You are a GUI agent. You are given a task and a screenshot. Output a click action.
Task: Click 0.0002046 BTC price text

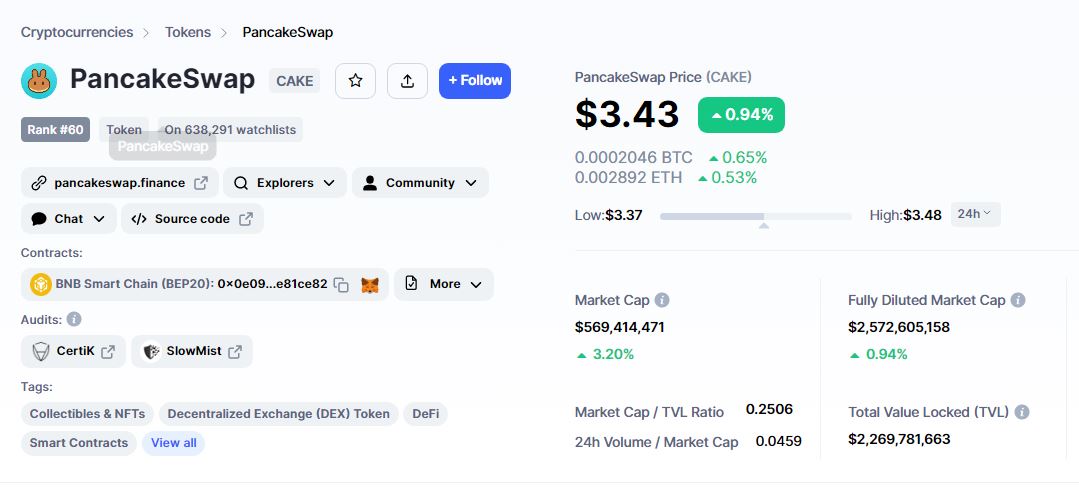[x=634, y=157]
